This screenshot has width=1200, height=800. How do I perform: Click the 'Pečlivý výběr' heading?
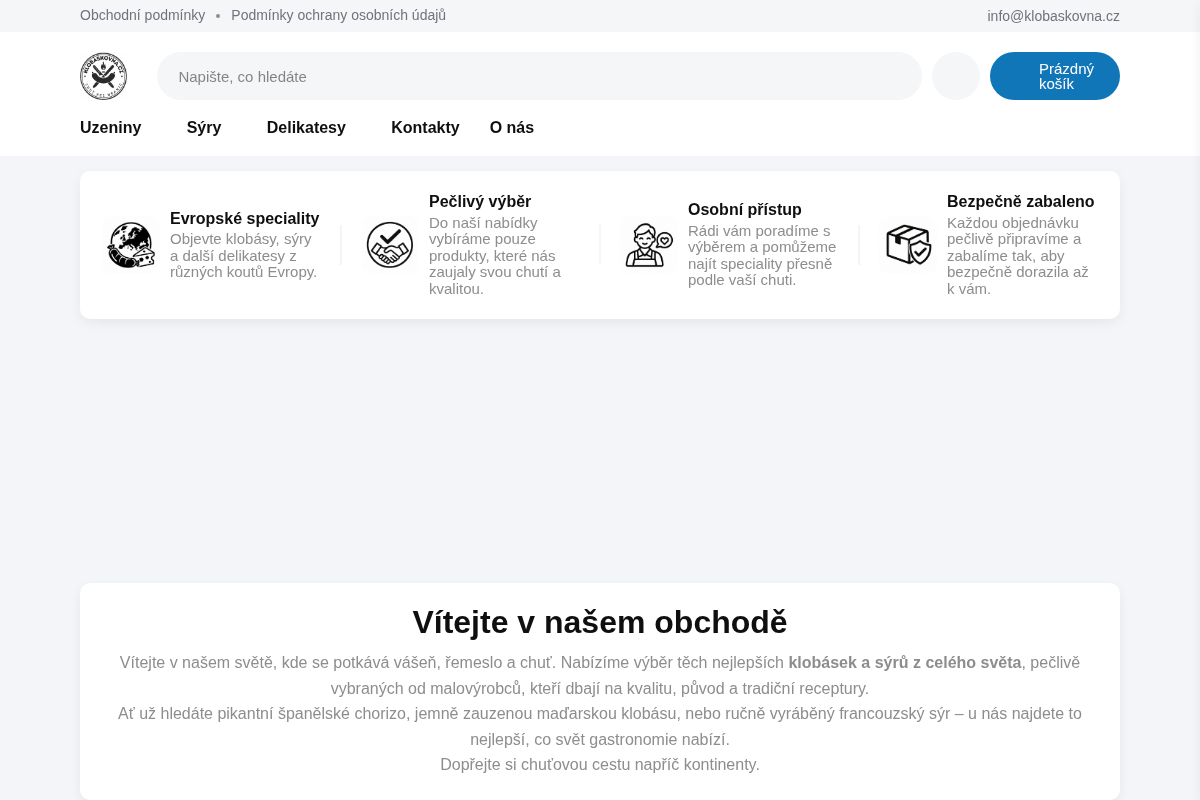480,202
